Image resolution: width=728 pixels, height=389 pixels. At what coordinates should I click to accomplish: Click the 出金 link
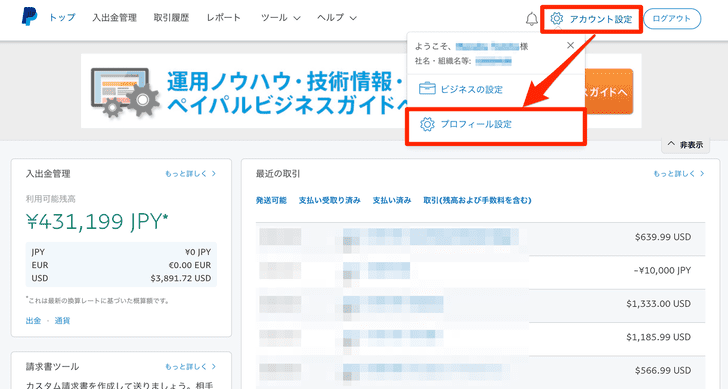pyautogui.click(x=33, y=321)
